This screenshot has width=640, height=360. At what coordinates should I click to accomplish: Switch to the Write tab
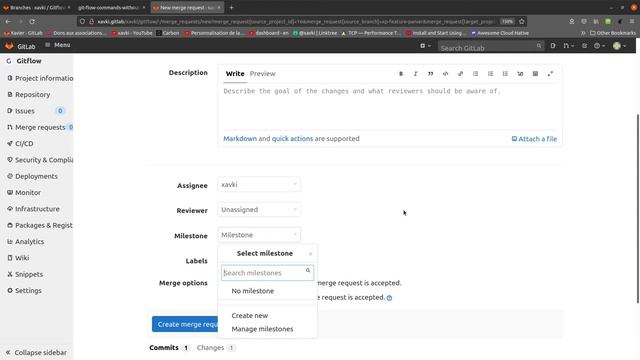coord(235,73)
